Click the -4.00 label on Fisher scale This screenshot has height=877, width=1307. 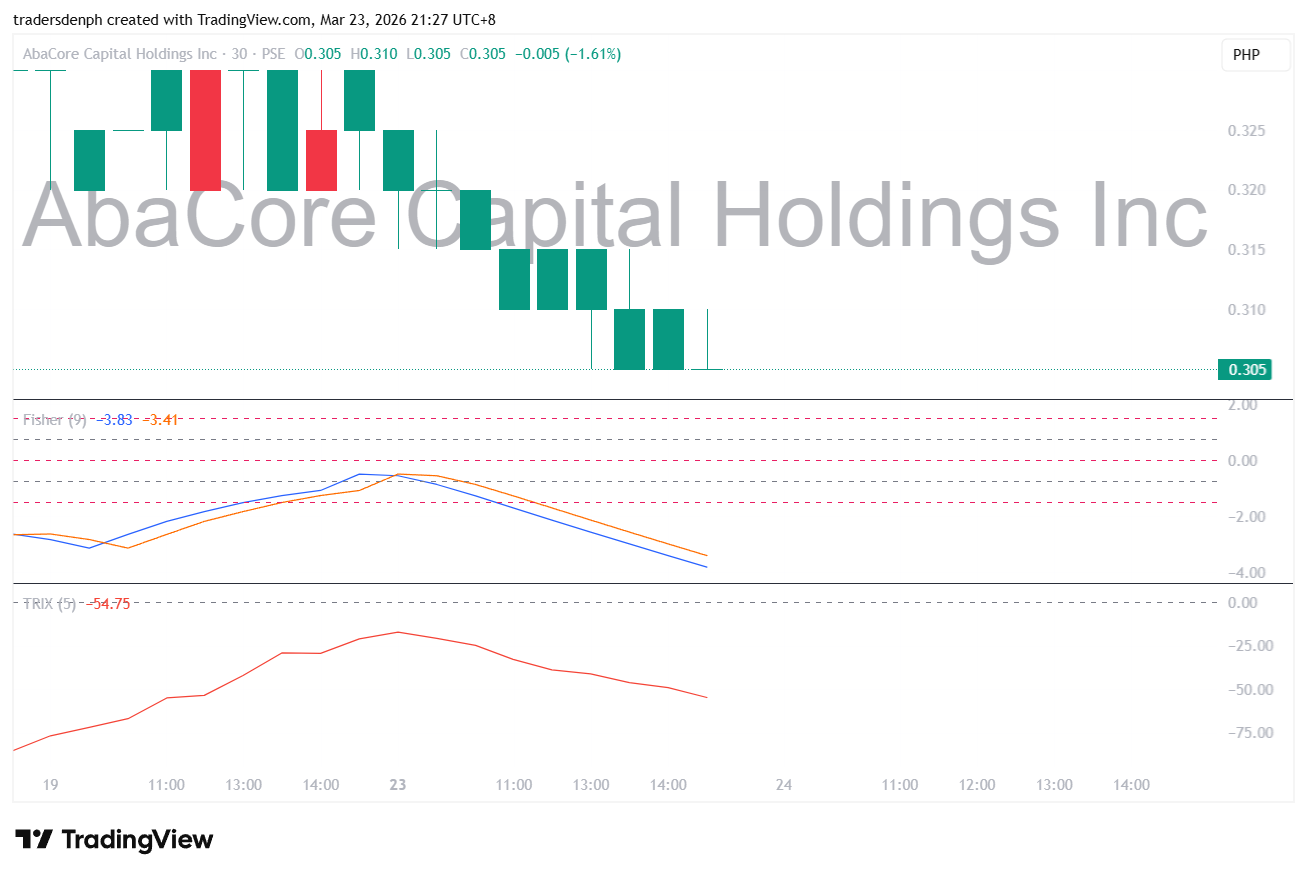pyautogui.click(x=1246, y=573)
